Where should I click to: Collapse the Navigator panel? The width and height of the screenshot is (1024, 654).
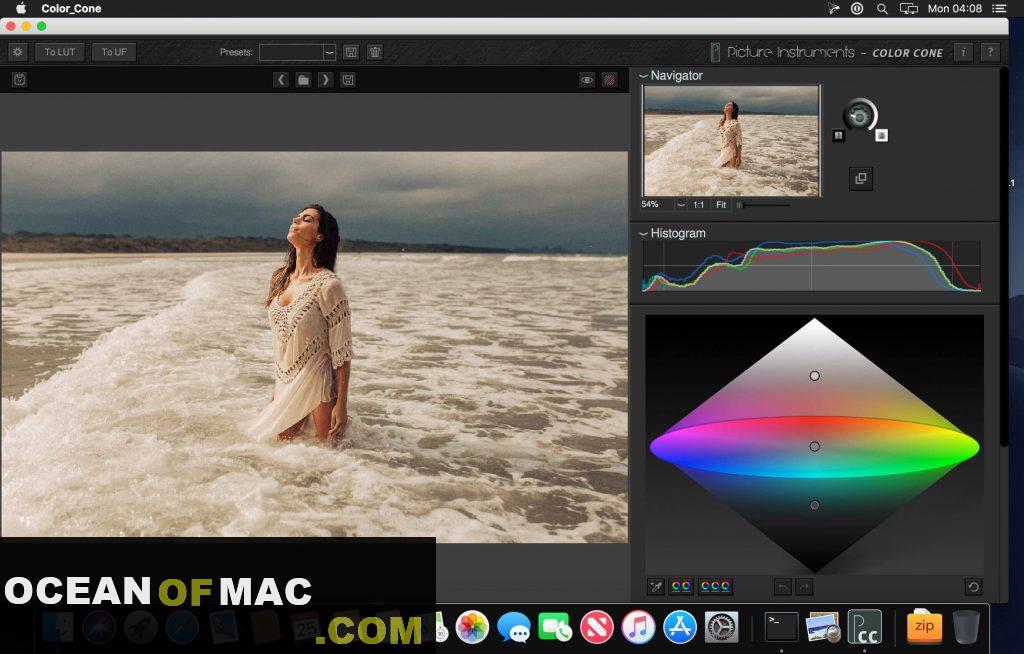point(643,76)
